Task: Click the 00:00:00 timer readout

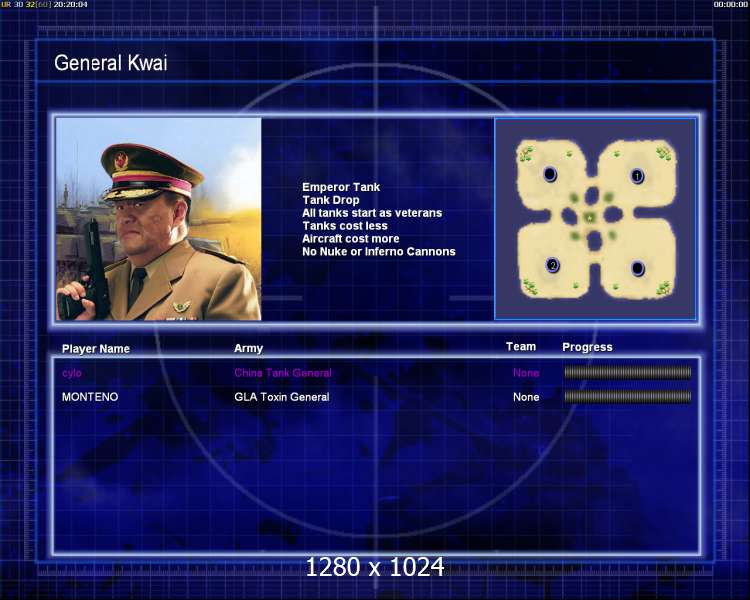Action: pos(730,4)
